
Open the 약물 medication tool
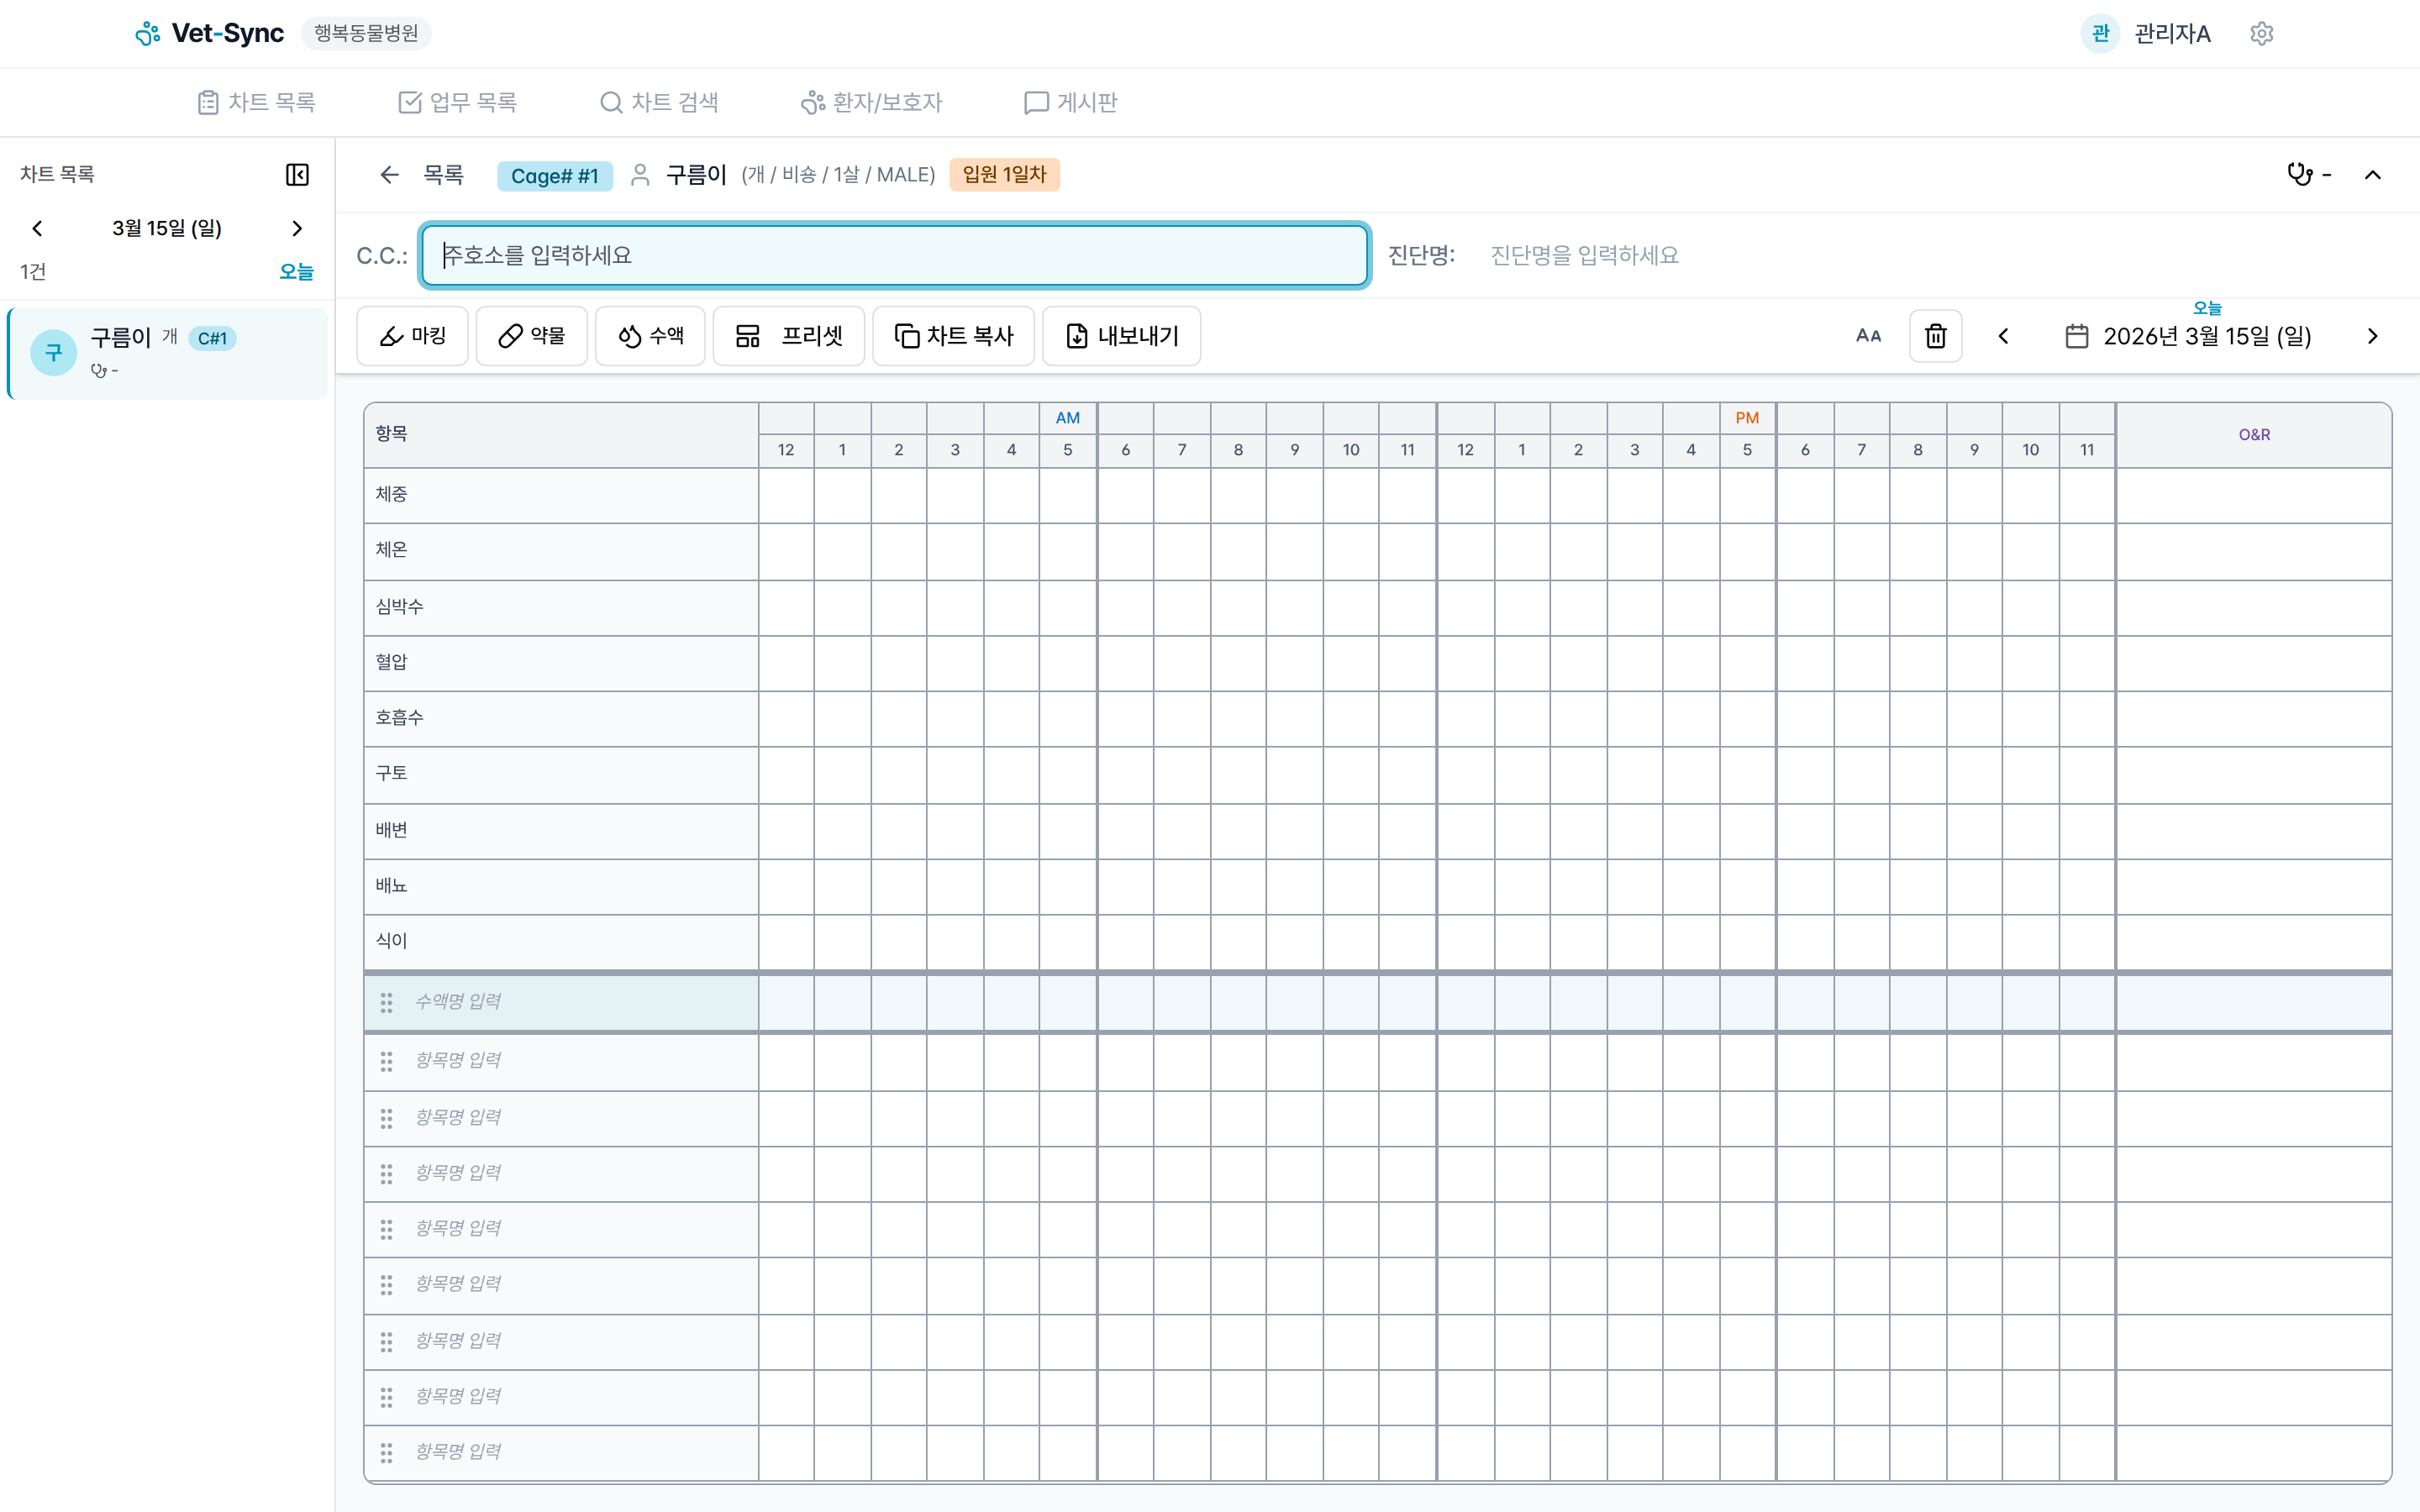coord(531,336)
